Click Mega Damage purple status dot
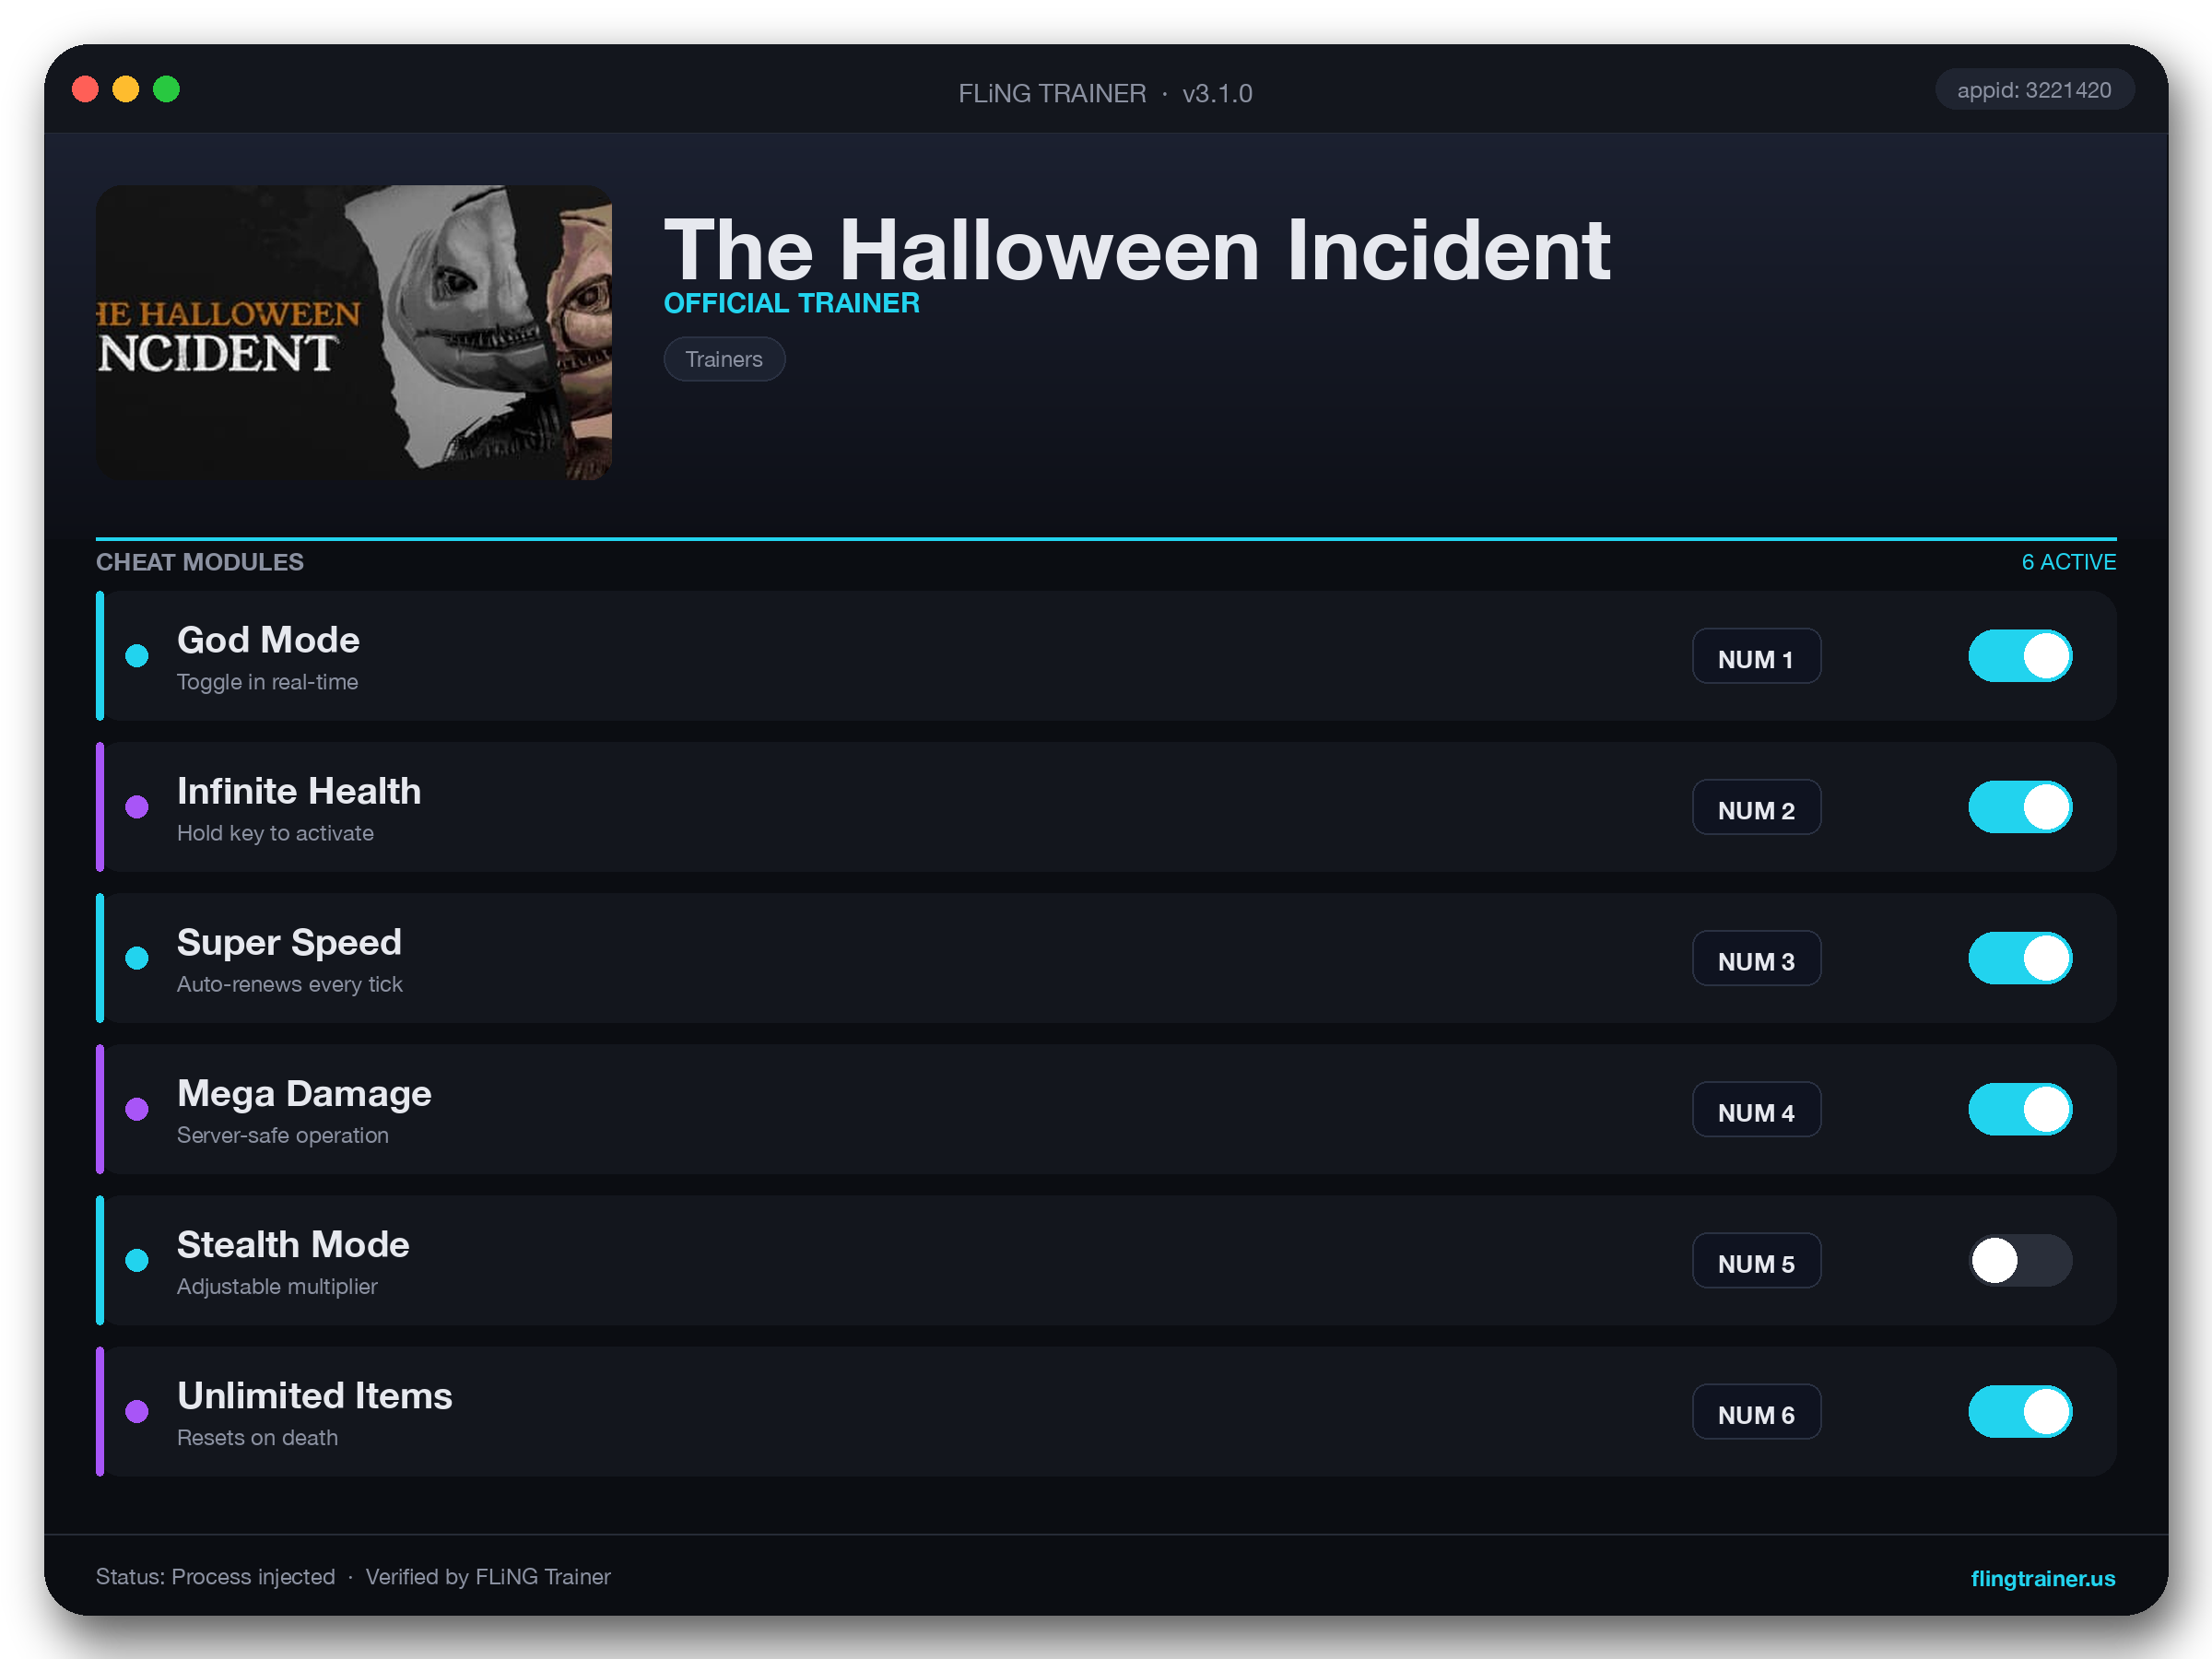 (x=137, y=1109)
